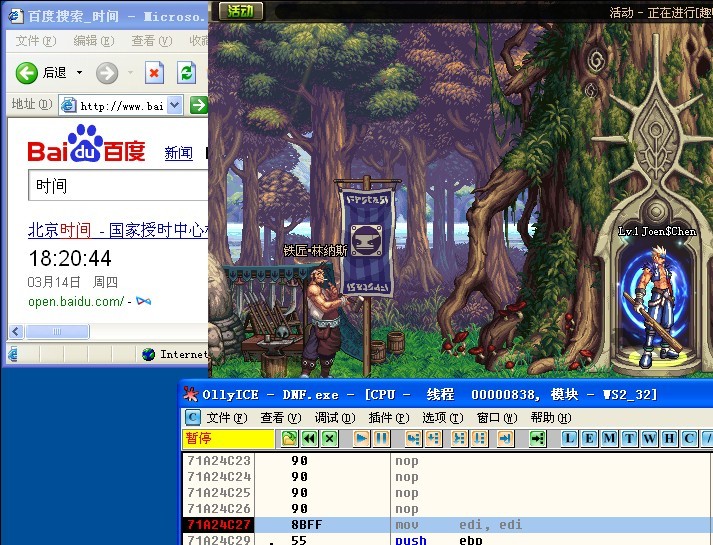Open OllyICE 帮助(H) menu
713x545 pixels.
pyautogui.click(x=551, y=418)
